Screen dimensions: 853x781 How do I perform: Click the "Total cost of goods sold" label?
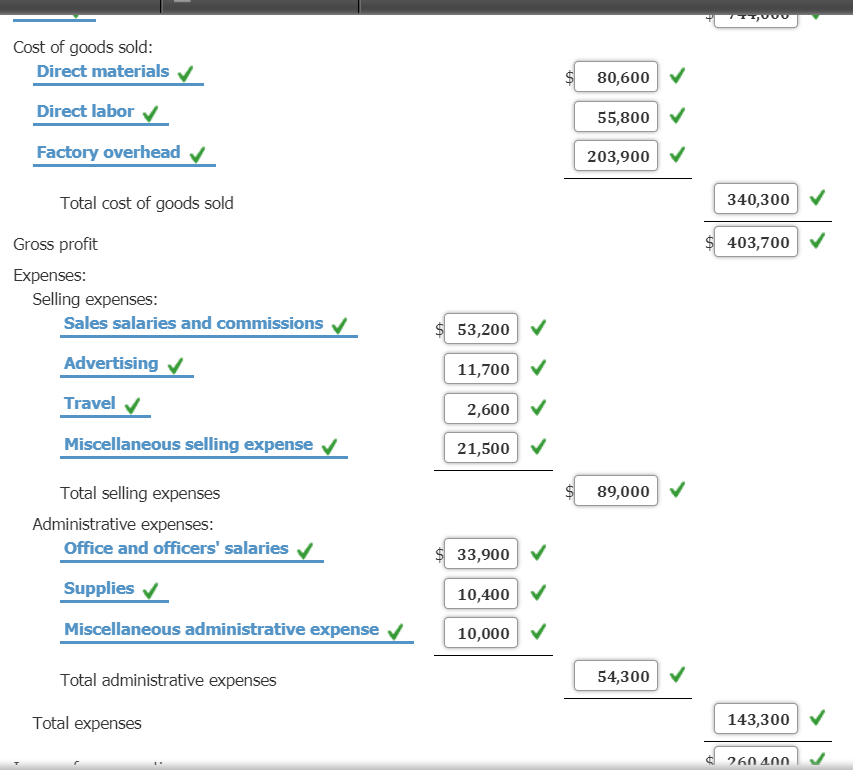pyautogui.click(x=147, y=203)
